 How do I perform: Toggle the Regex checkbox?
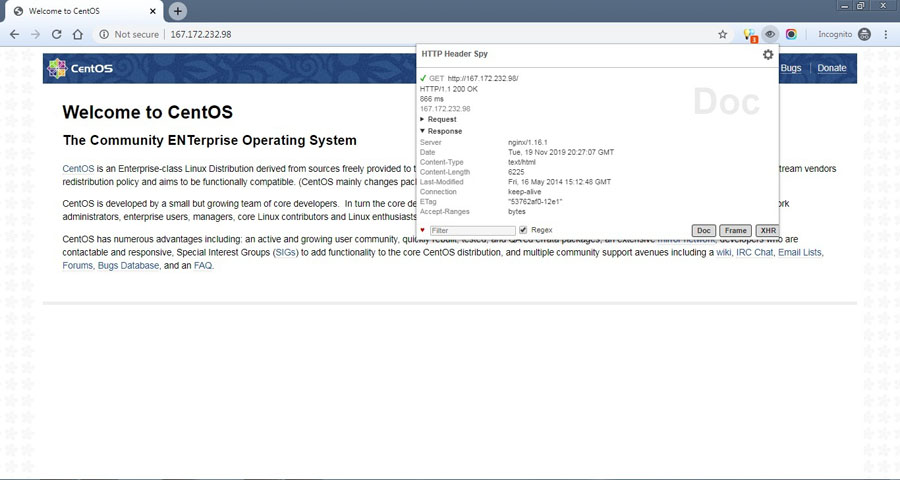(x=523, y=230)
